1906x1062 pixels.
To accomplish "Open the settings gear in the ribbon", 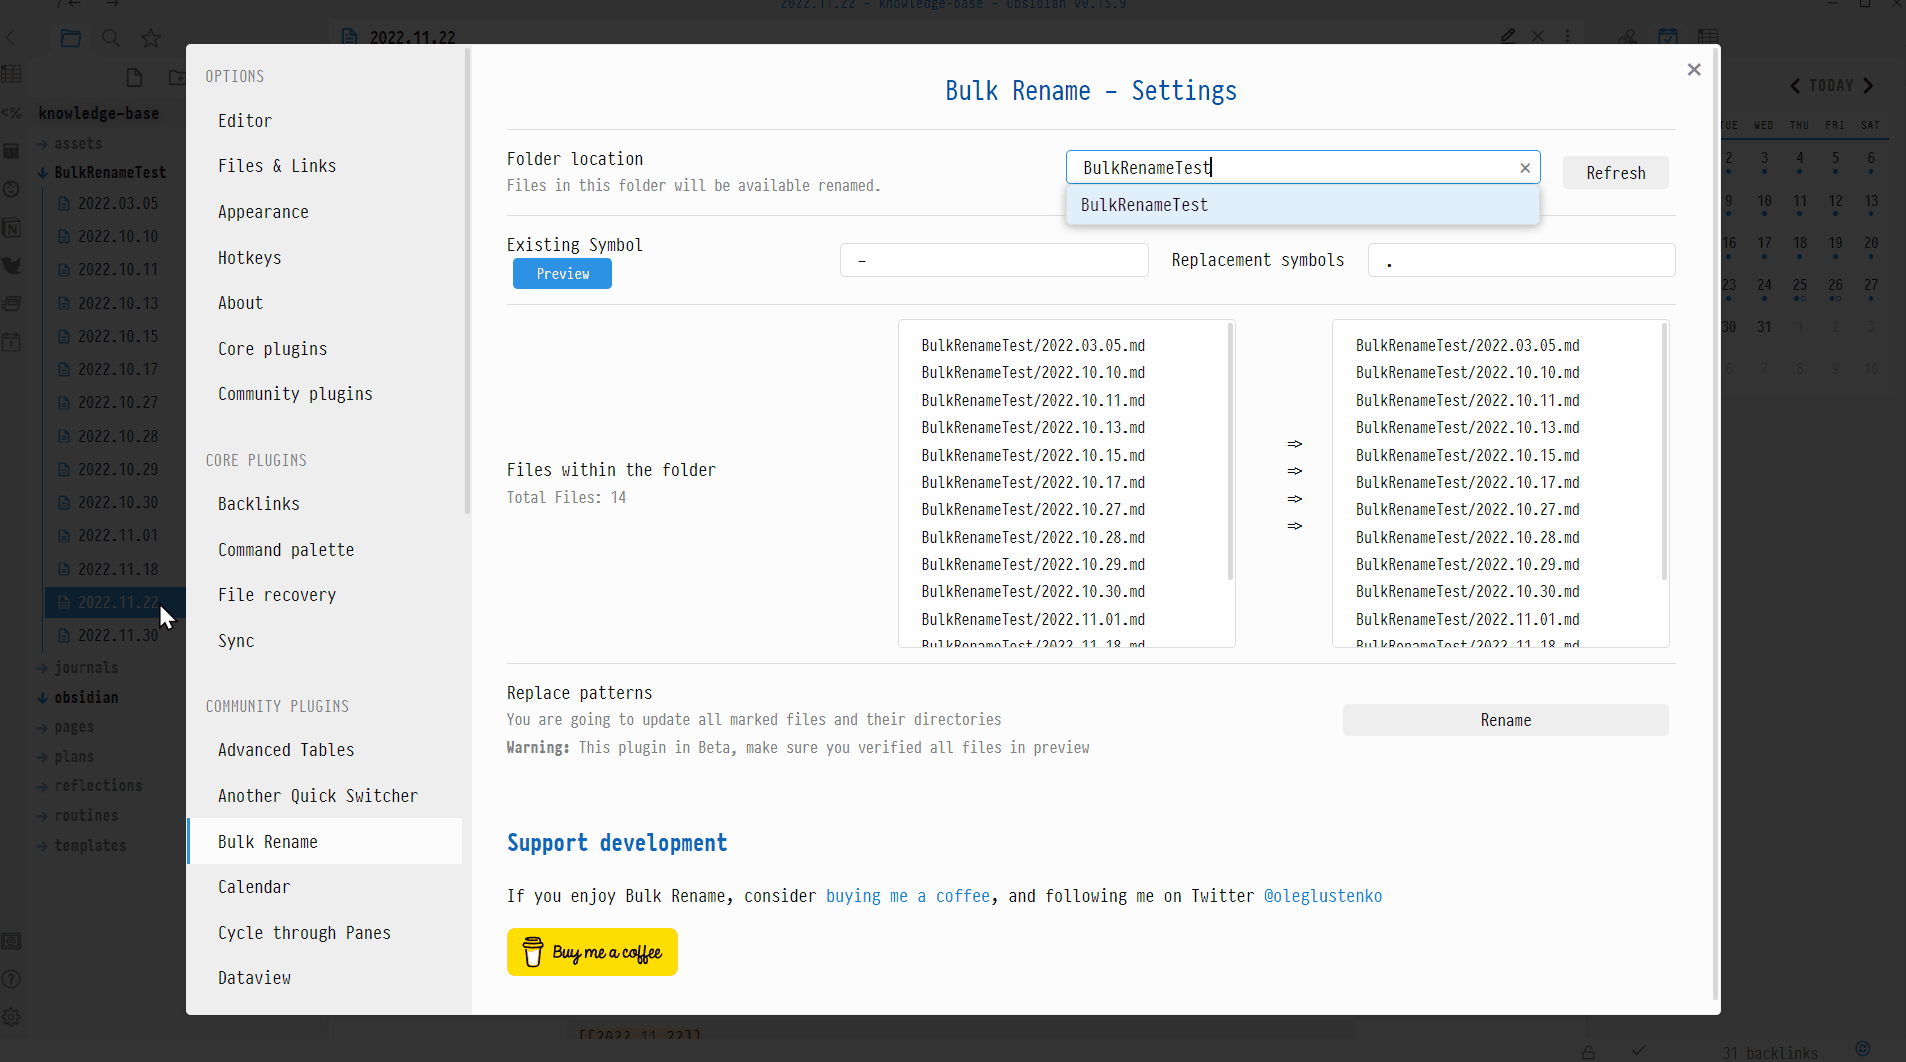I will pyautogui.click(x=12, y=1017).
